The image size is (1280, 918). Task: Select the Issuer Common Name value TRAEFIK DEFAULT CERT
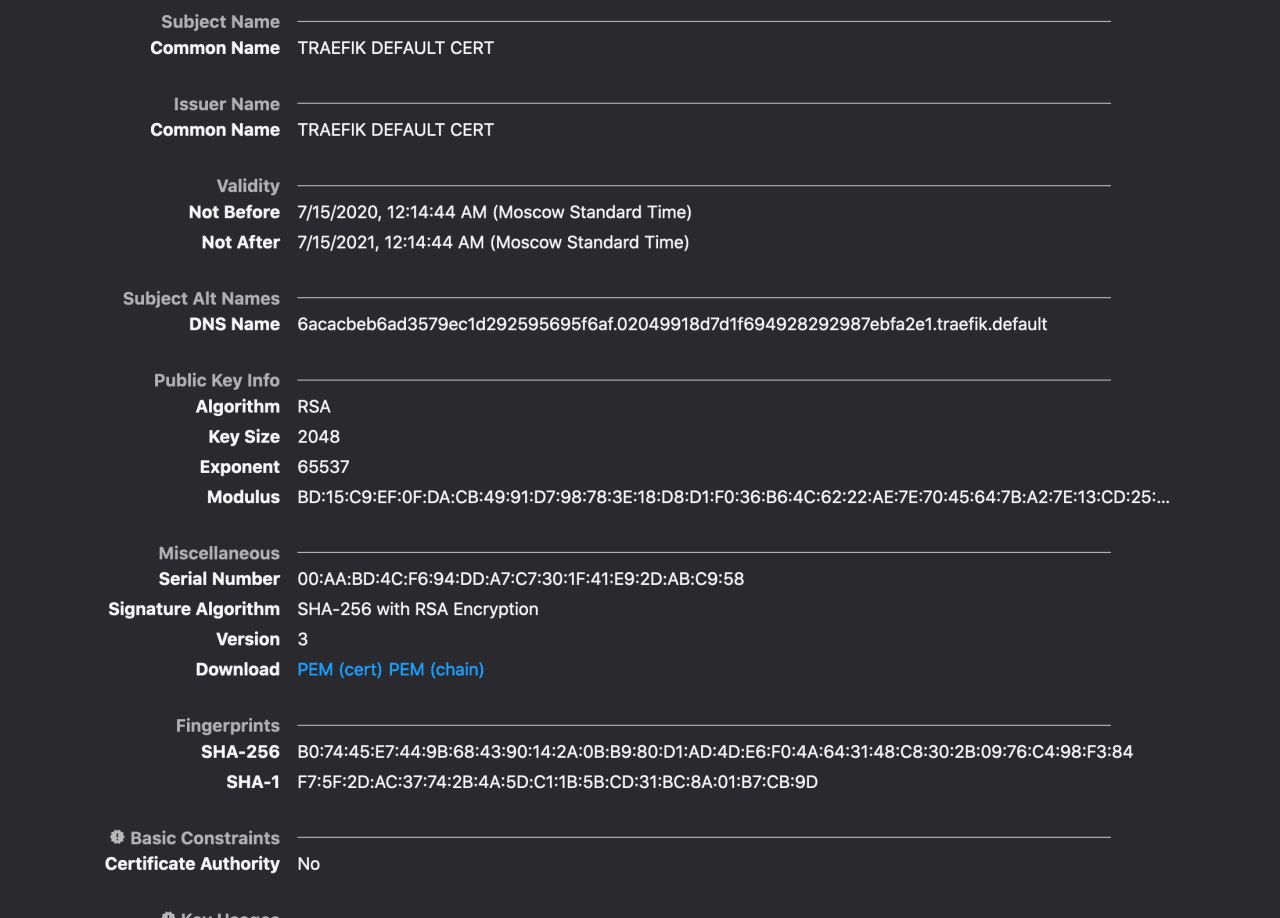coord(396,130)
